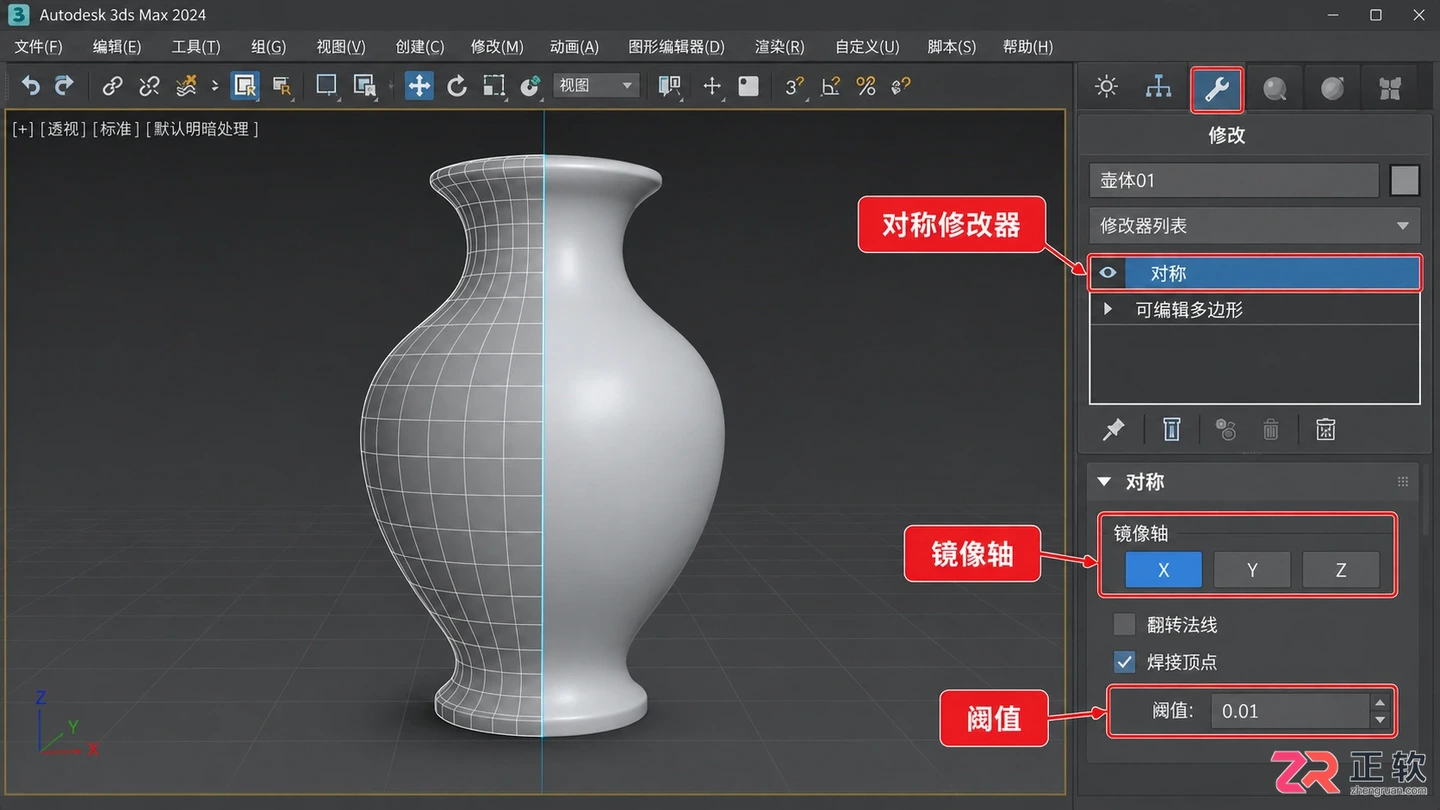The height and width of the screenshot is (810, 1440).
Task: Increase 阈值 with spinner up arrow
Action: click(1380, 703)
